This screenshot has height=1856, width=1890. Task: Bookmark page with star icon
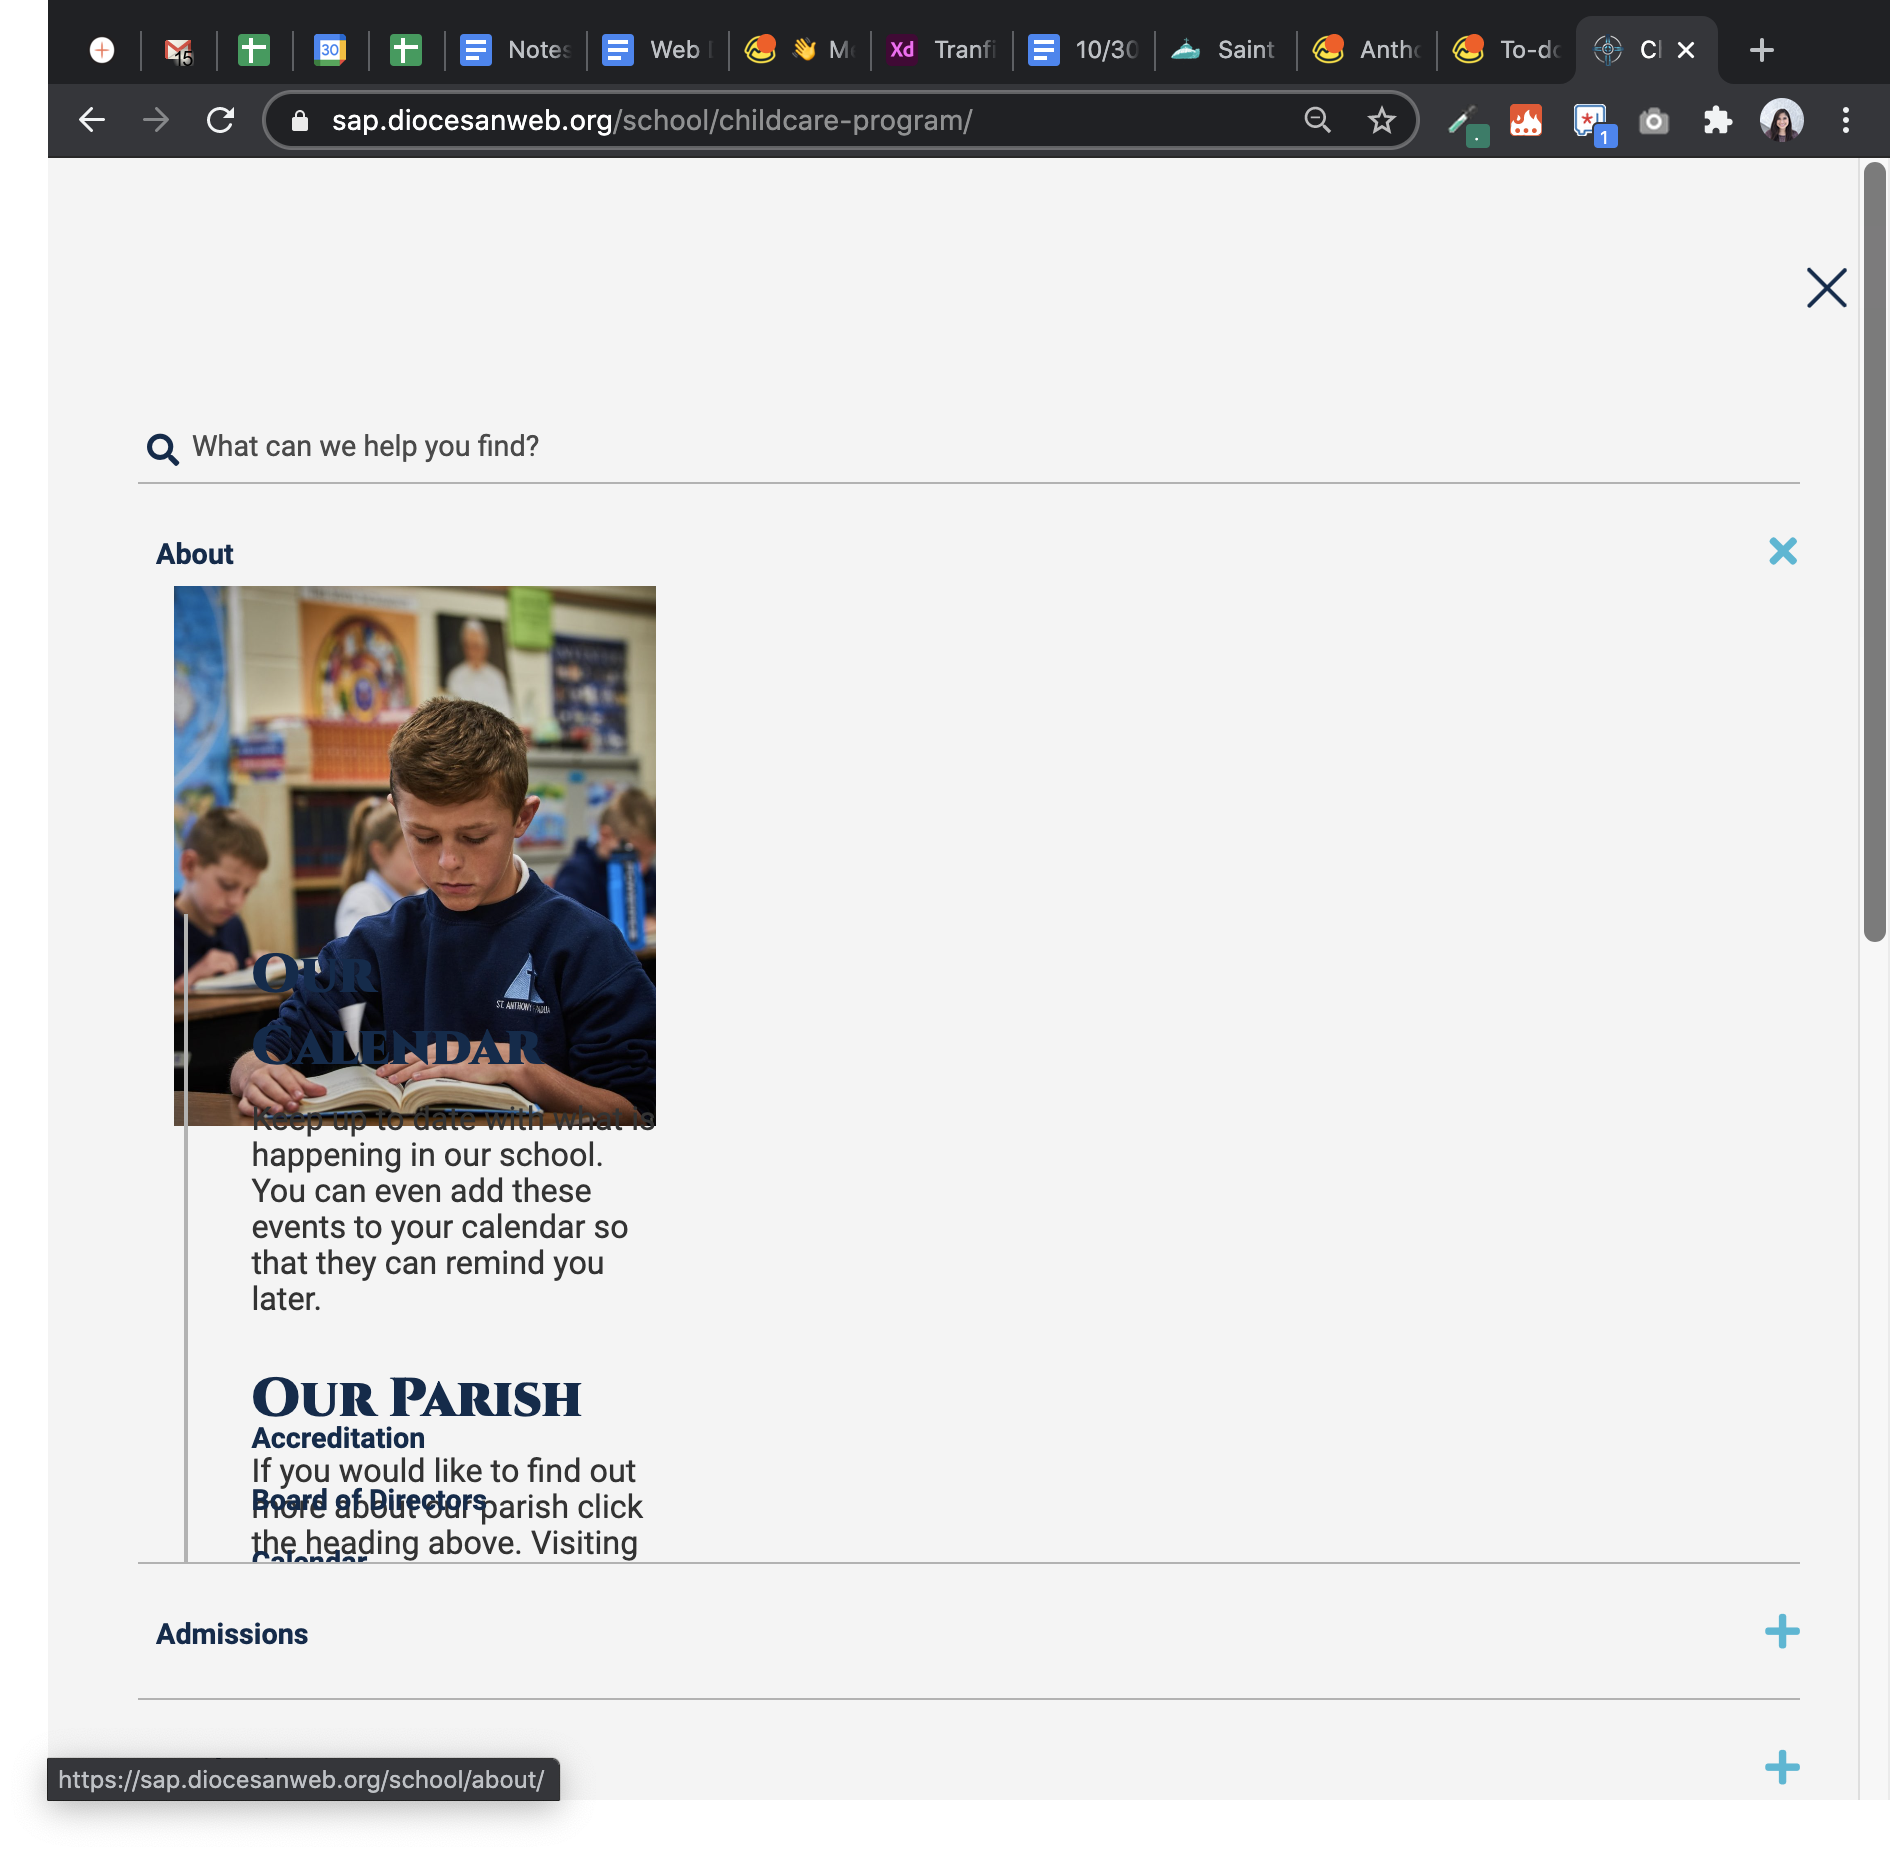click(x=1381, y=120)
